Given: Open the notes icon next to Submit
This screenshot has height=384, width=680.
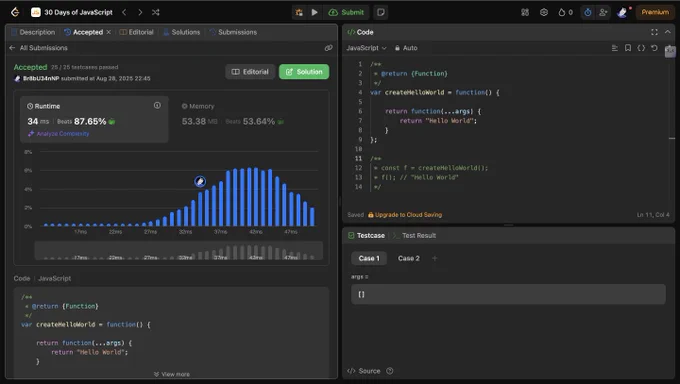Looking at the screenshot, I should [x=381, y=12].
